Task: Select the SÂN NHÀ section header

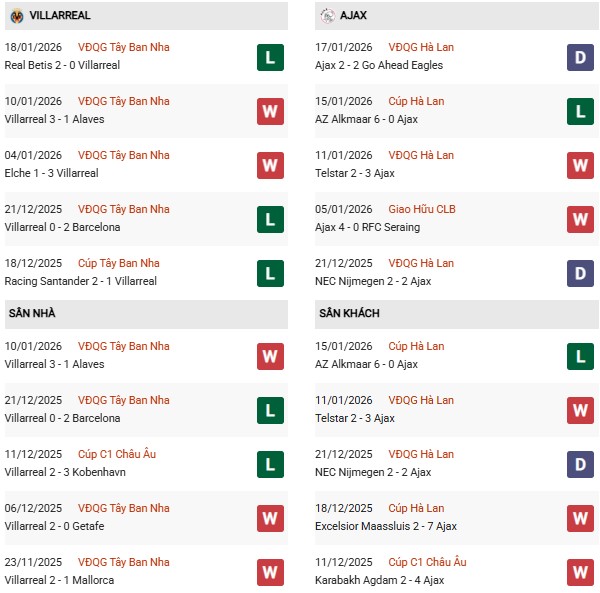Action: tap(32, 313)
